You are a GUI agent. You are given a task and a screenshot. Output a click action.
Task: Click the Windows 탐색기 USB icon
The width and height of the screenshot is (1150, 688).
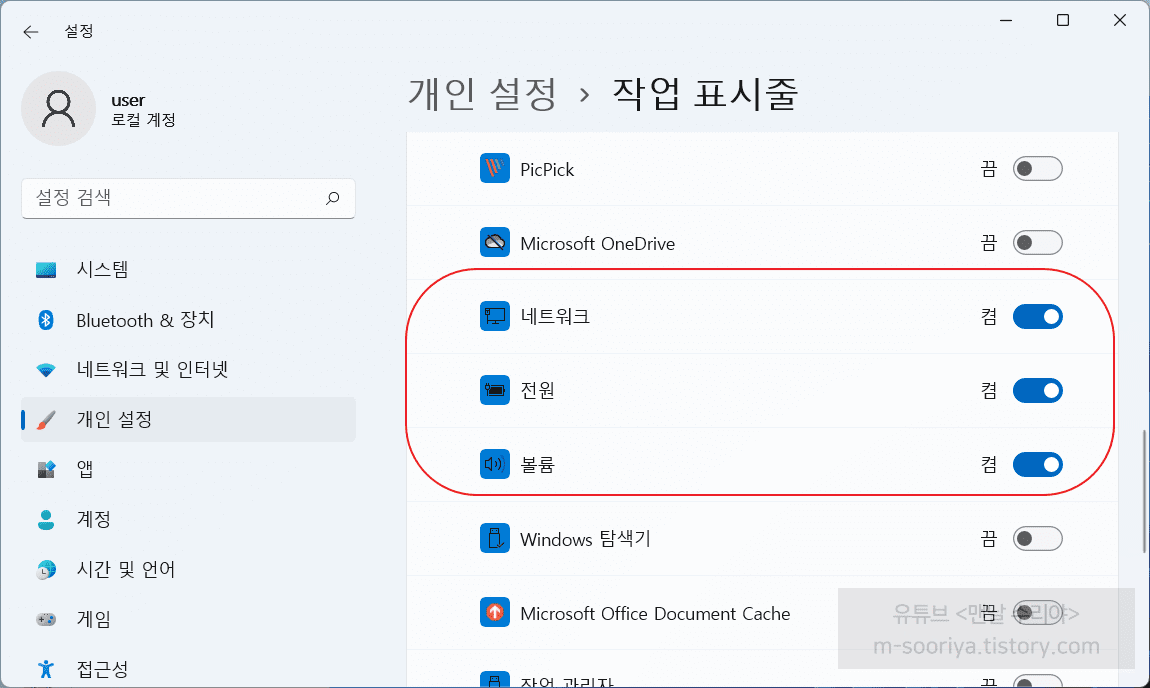pos(495,538)
